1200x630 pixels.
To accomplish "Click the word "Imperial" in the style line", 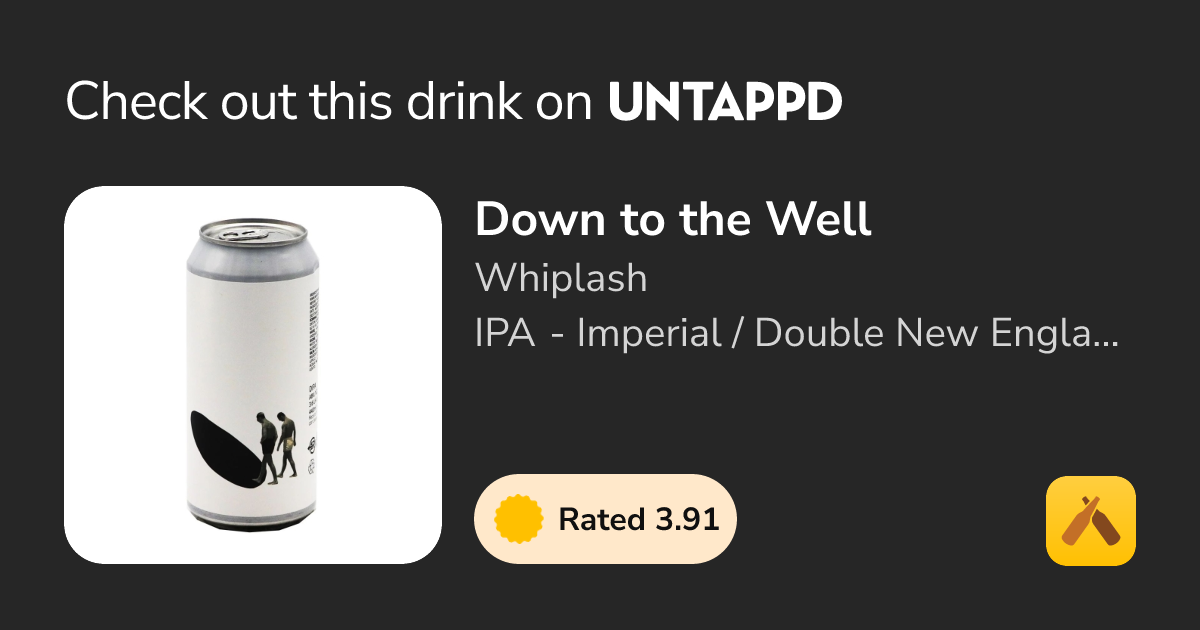I will tap(649, 334).
